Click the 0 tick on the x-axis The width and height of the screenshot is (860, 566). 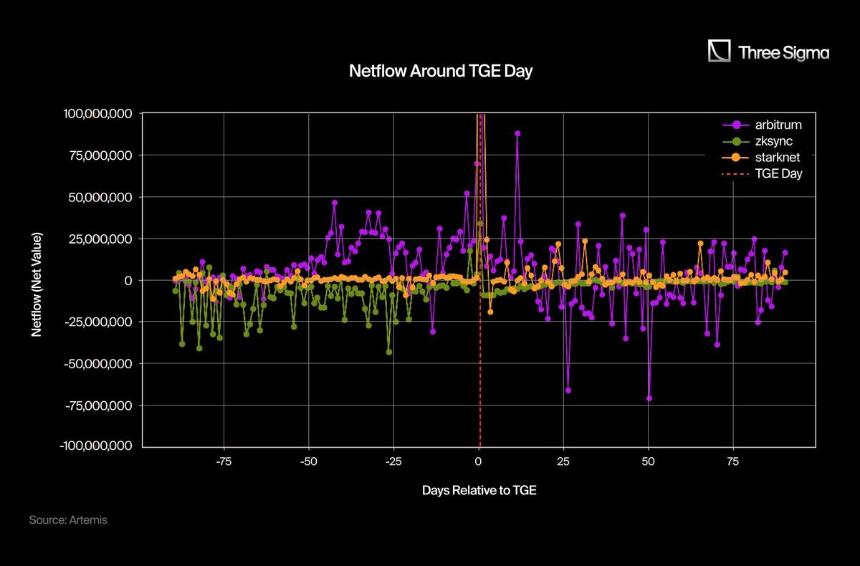478,462
